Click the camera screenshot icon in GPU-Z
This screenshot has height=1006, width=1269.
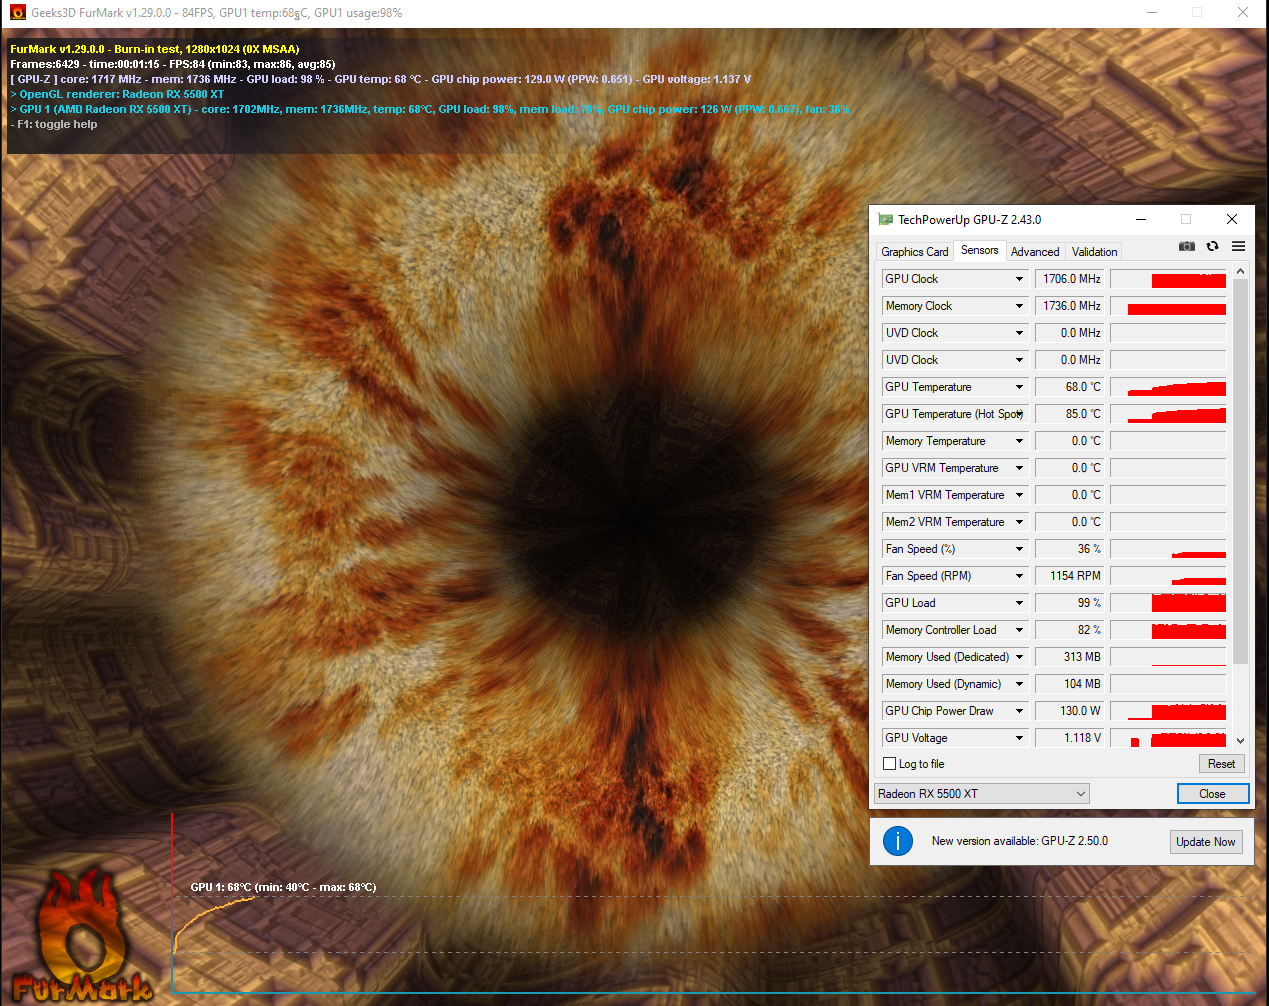tap(1186, 246)
